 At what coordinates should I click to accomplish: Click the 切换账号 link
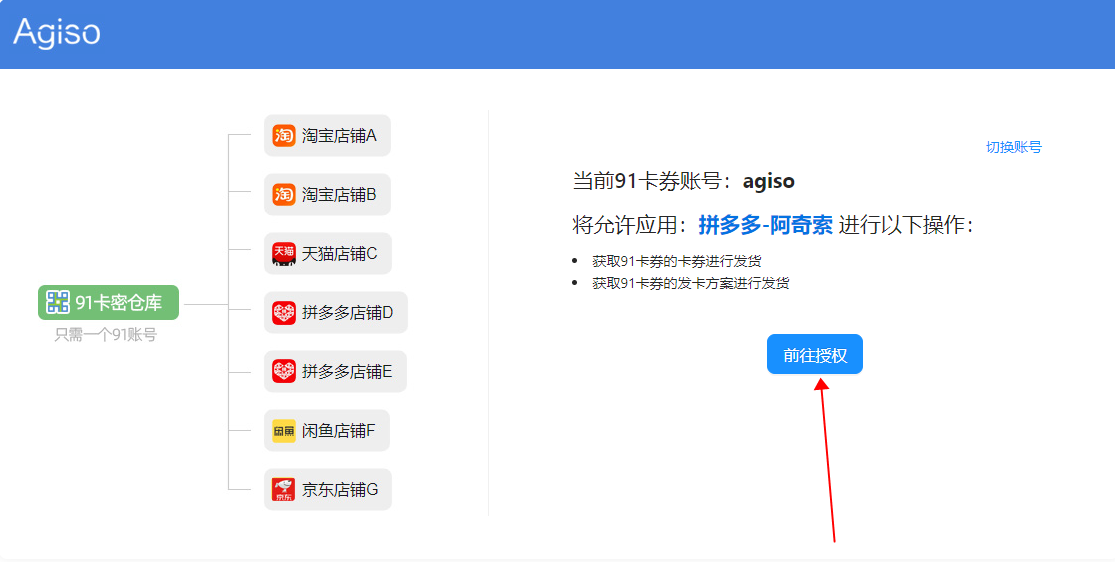pyautogui.click(x=1013, y=147)
